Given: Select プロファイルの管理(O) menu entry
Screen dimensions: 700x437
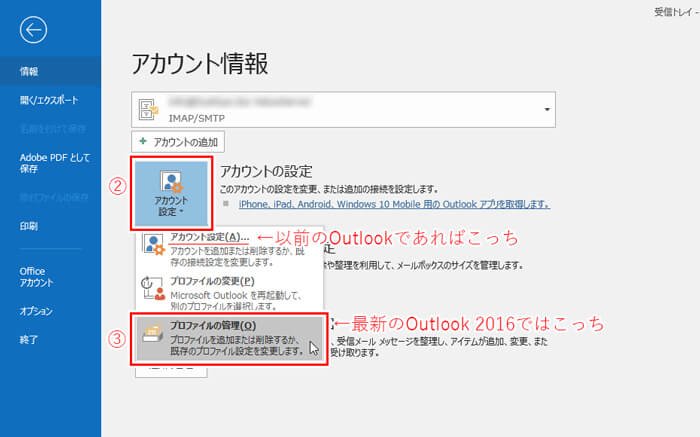Looking at the screenshot, I should click(x=229, y=338).
